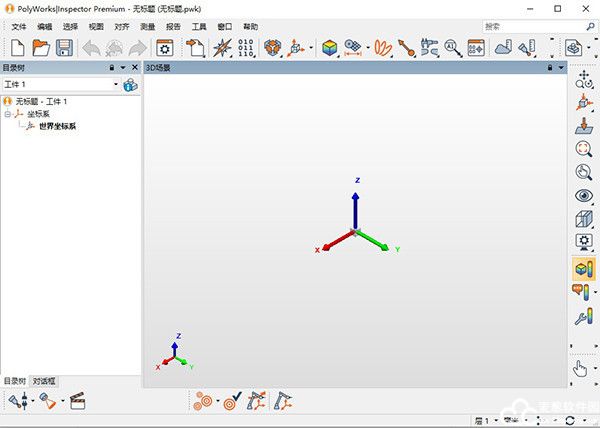Click the magnifier zoom icon in right toolbar

[583, 148]
